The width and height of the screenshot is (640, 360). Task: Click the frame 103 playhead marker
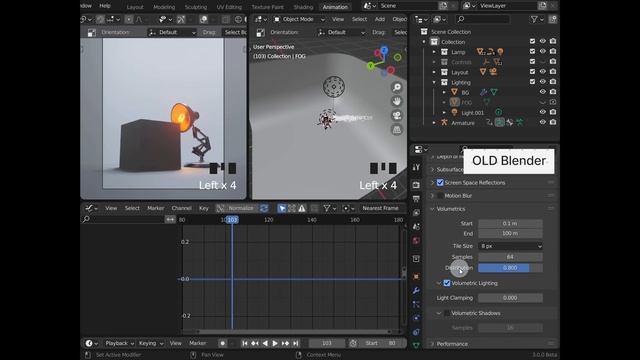232,220
